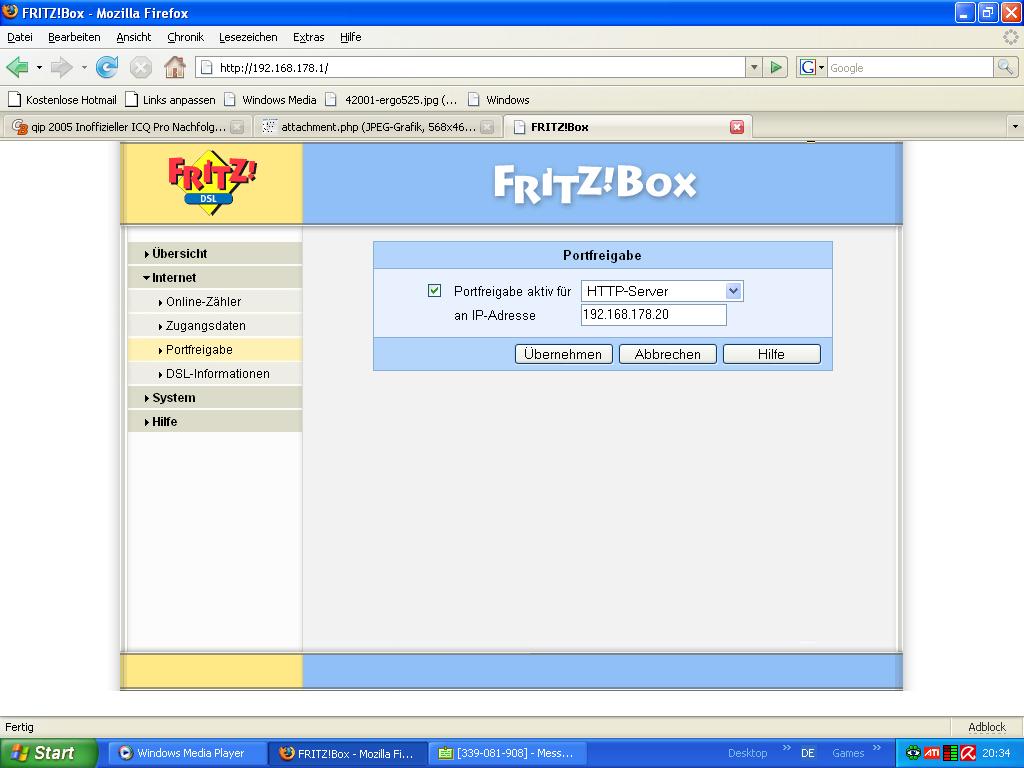Click the IP-Adresse input field
Screen dimensions: 1024x768
tap(654, 315)
